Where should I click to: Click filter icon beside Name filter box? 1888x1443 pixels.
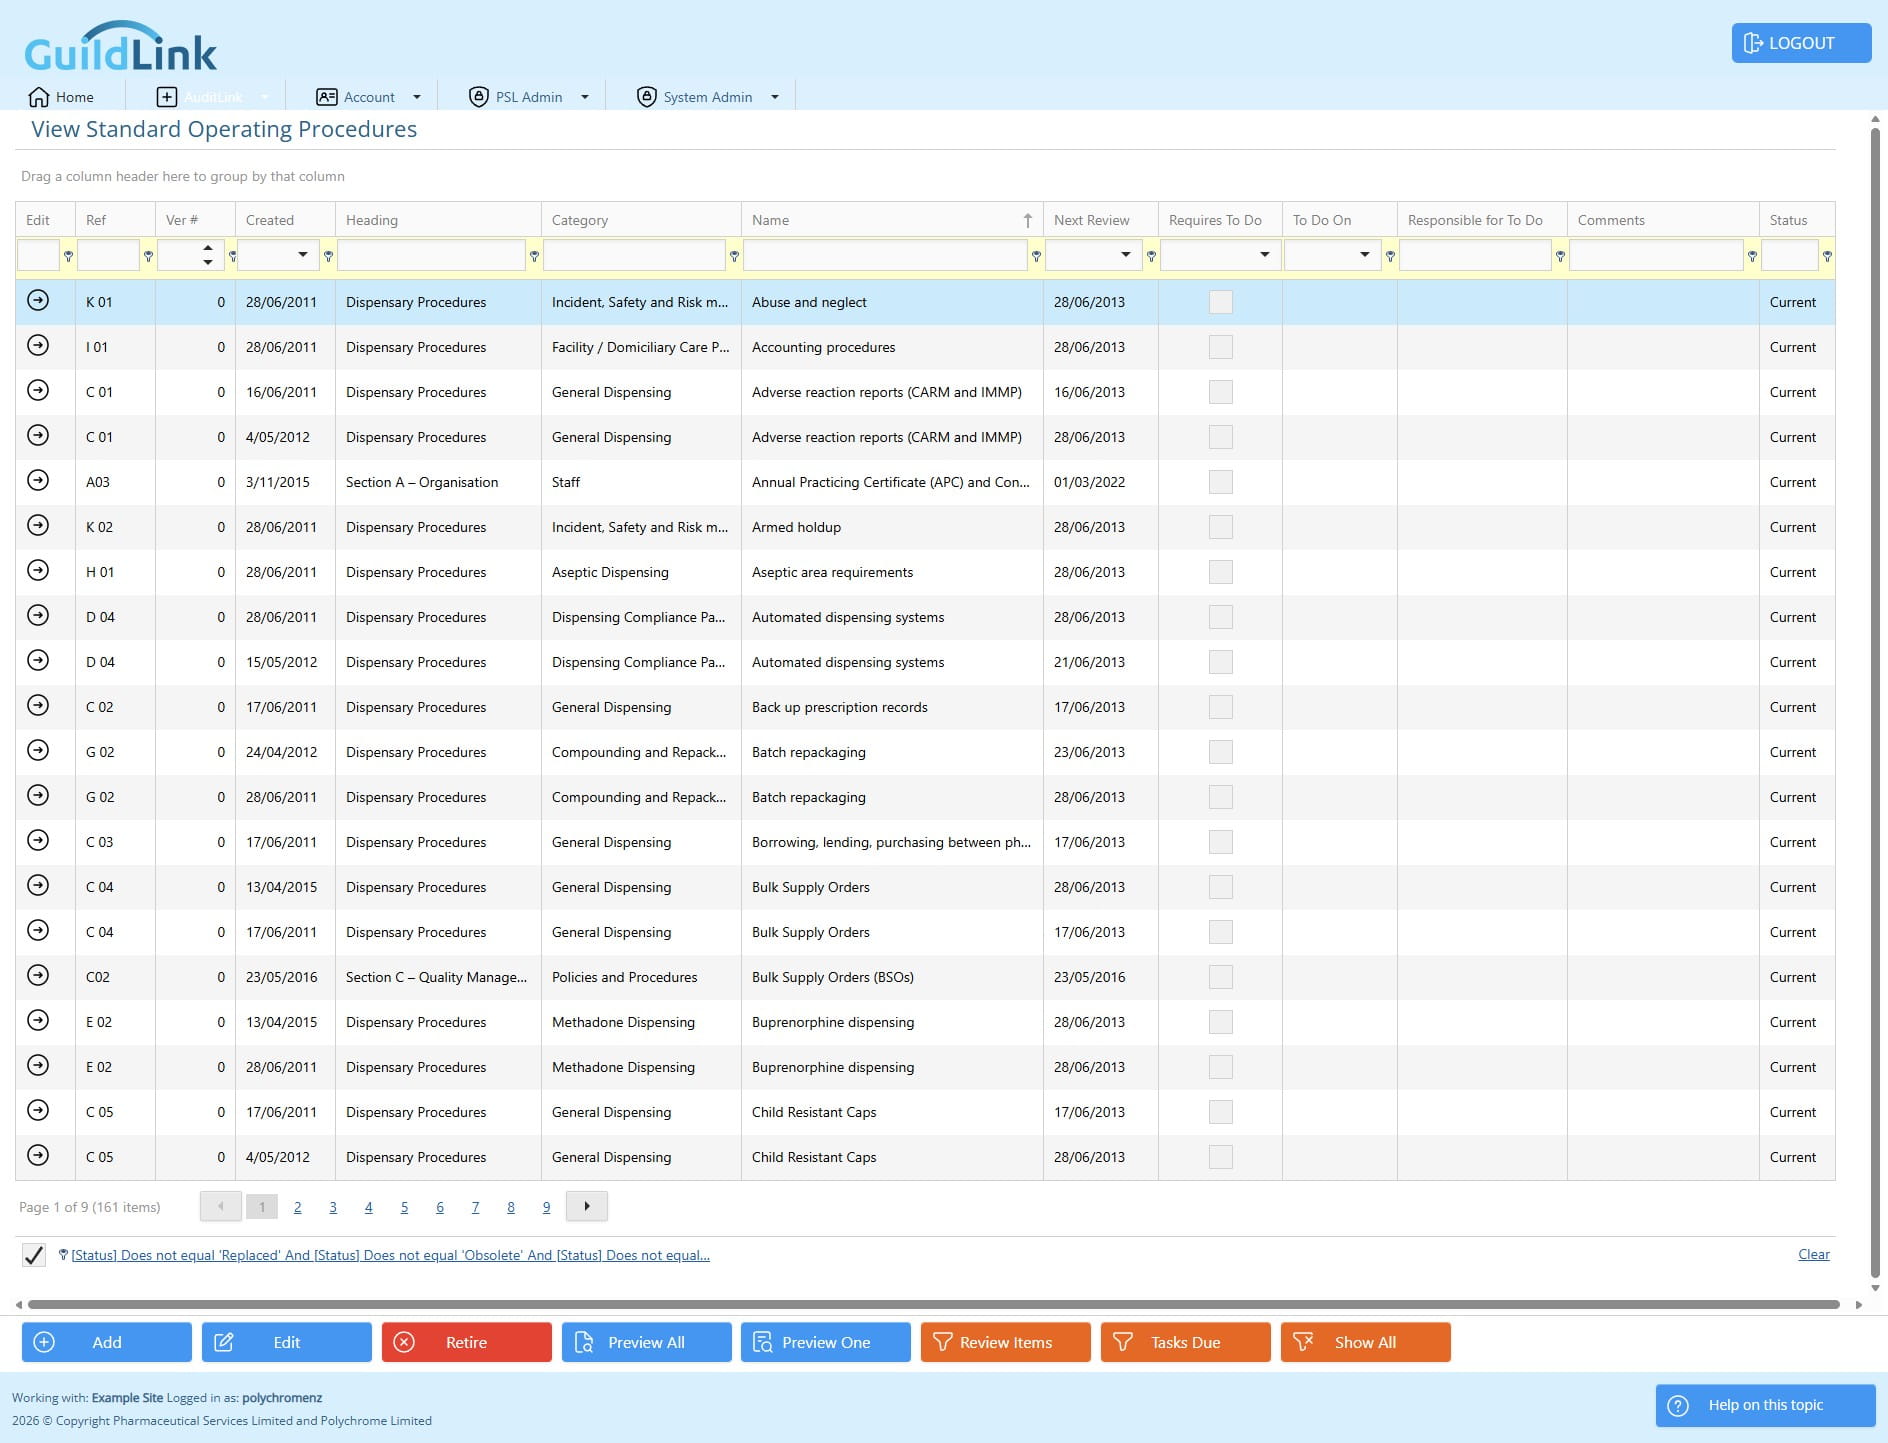[1036, 256]
